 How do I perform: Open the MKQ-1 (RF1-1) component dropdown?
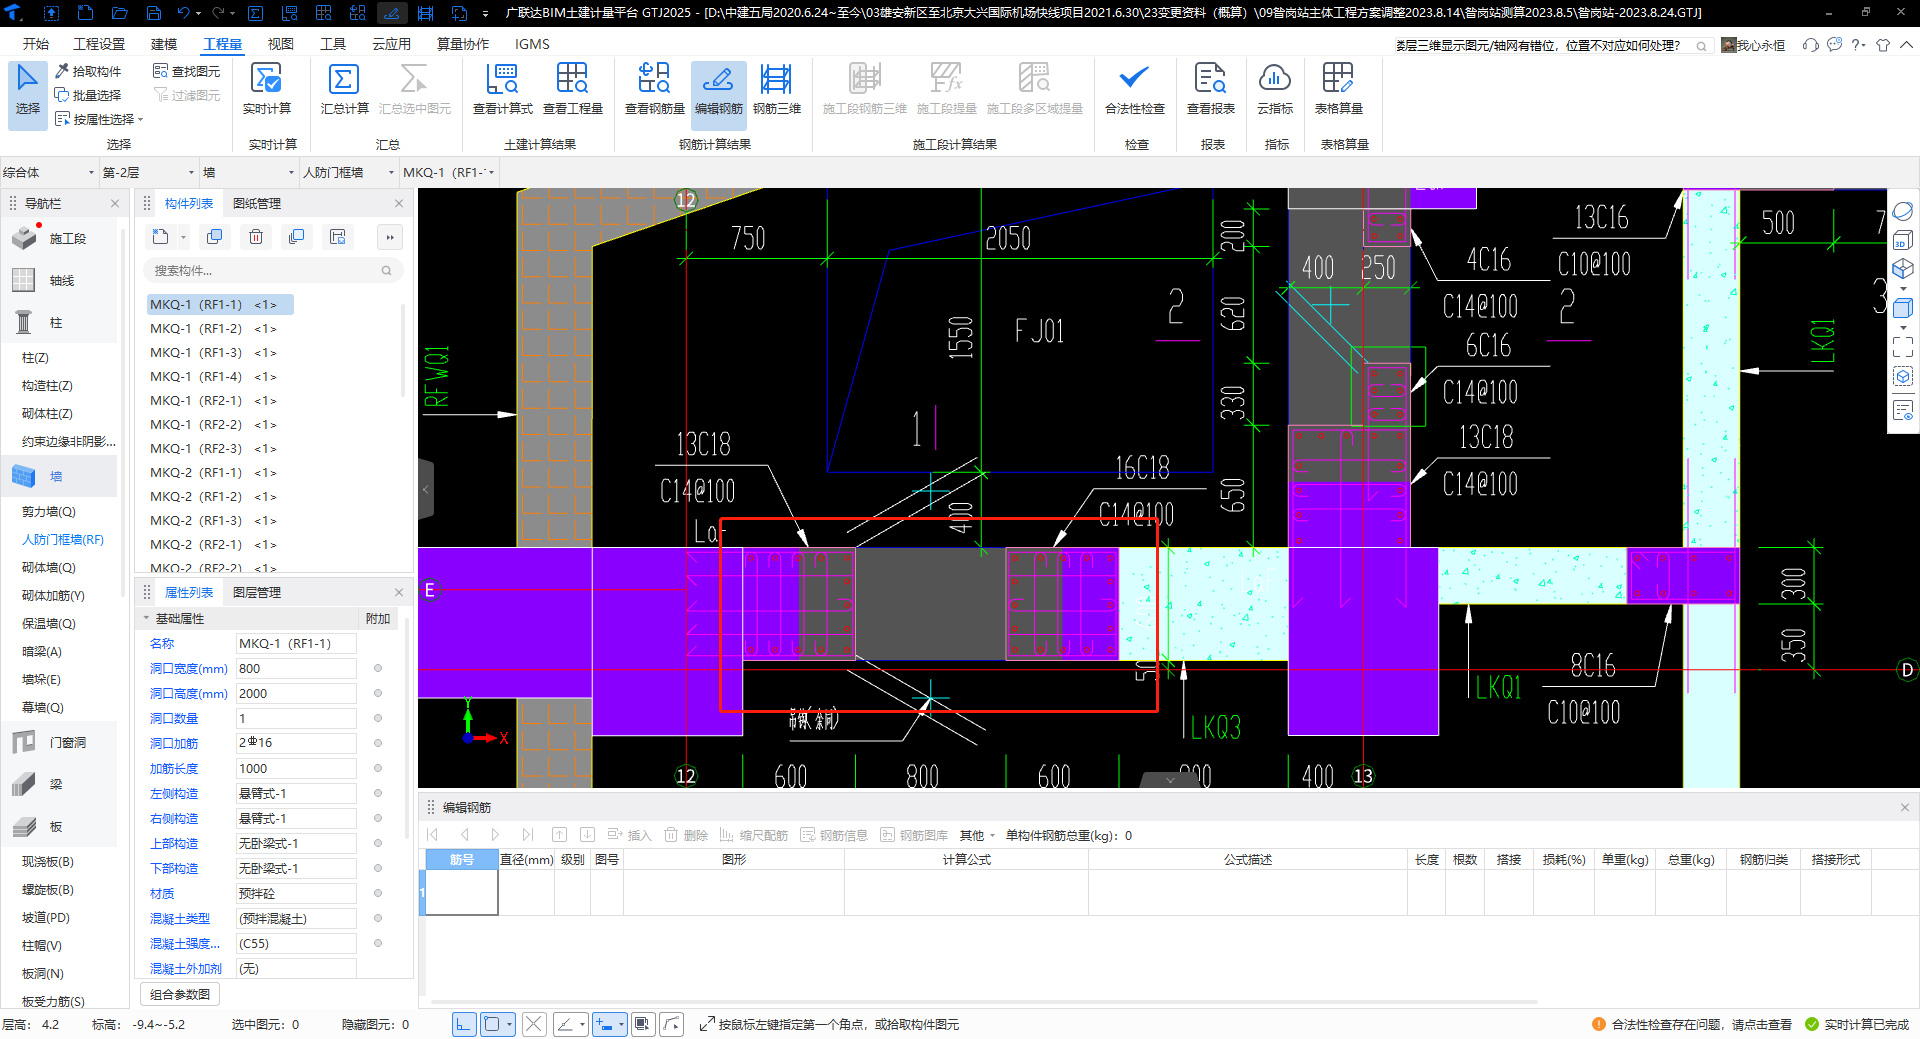(x=448, y=172)
